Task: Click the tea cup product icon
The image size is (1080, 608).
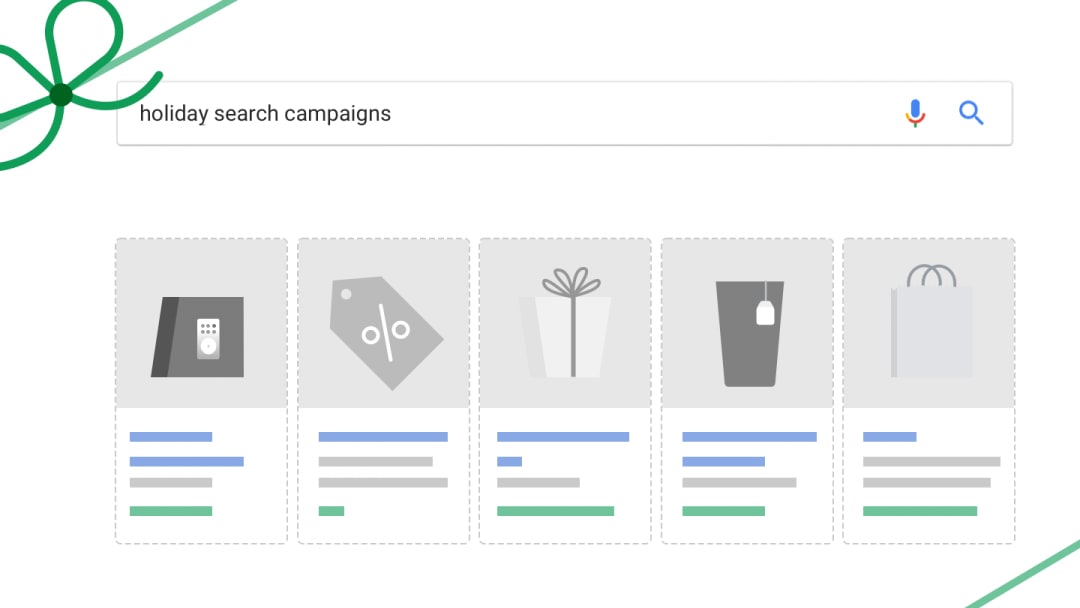Action: tap(750, 332)
